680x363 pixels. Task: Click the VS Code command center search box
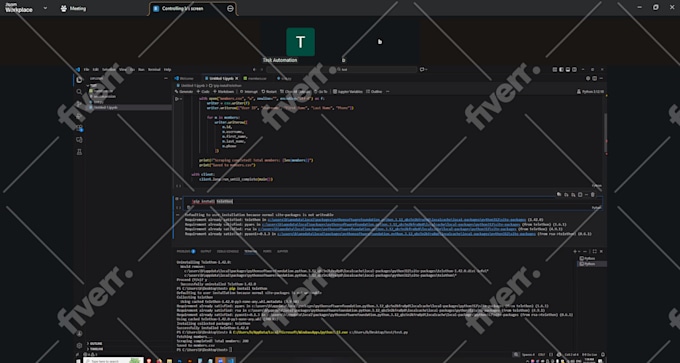342,69
